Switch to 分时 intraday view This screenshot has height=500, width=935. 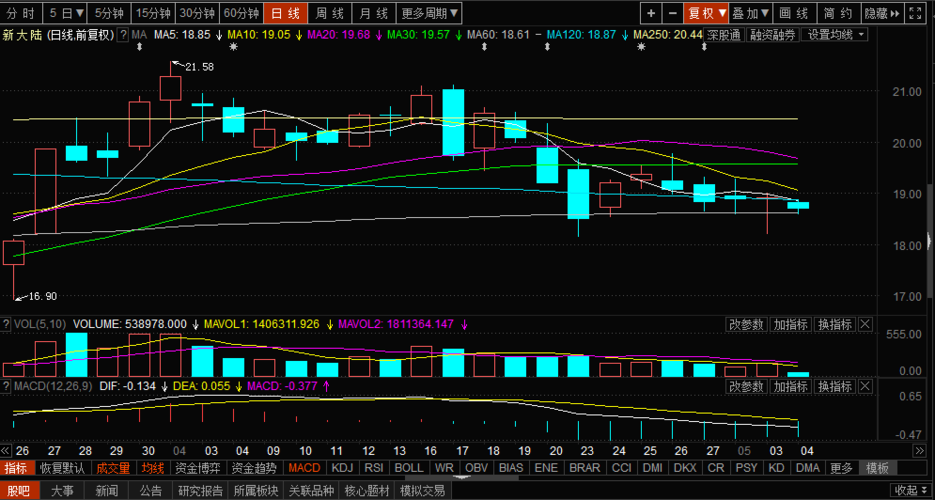pyautogui.click(x=23, y=13)
